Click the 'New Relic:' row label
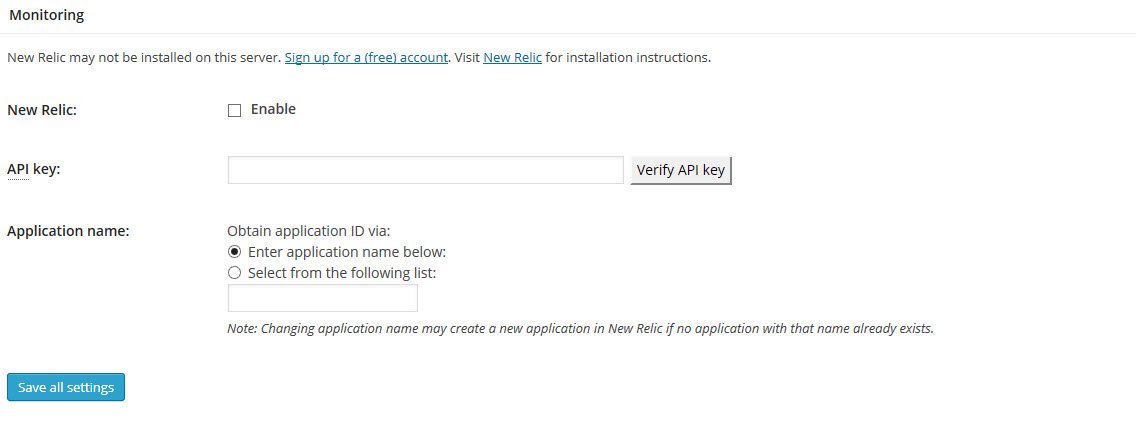 42,110
